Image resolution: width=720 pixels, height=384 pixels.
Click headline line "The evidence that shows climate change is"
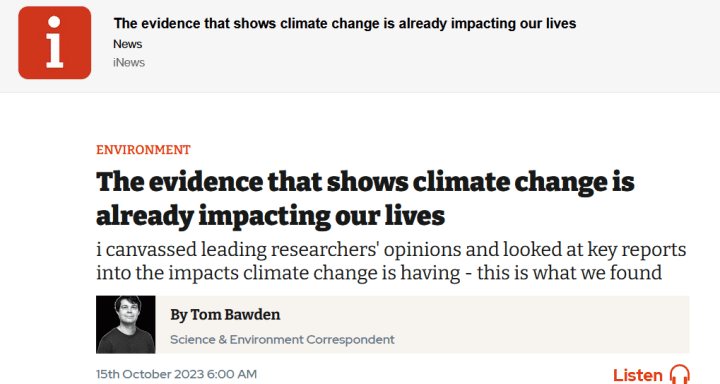365,182
